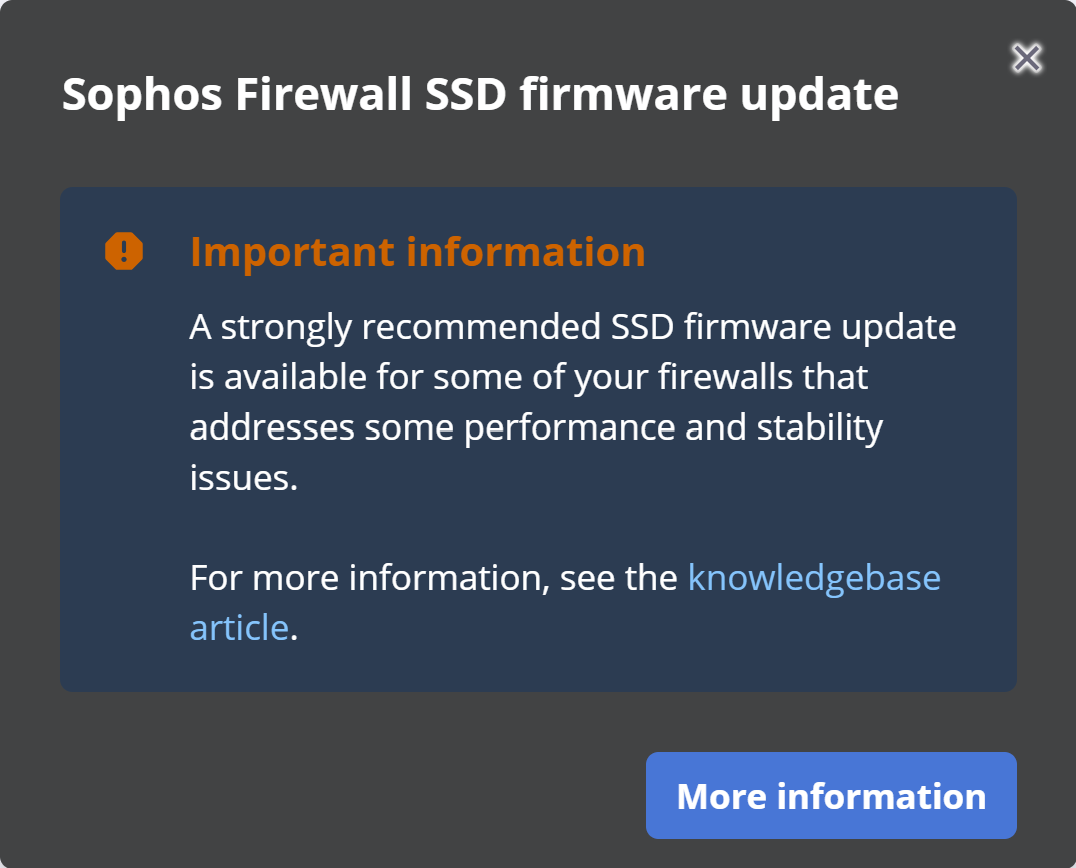Image resolution: width=1076 pixels, height=868 pixels.
Task: Select the Important information heading
Action: 417,252
